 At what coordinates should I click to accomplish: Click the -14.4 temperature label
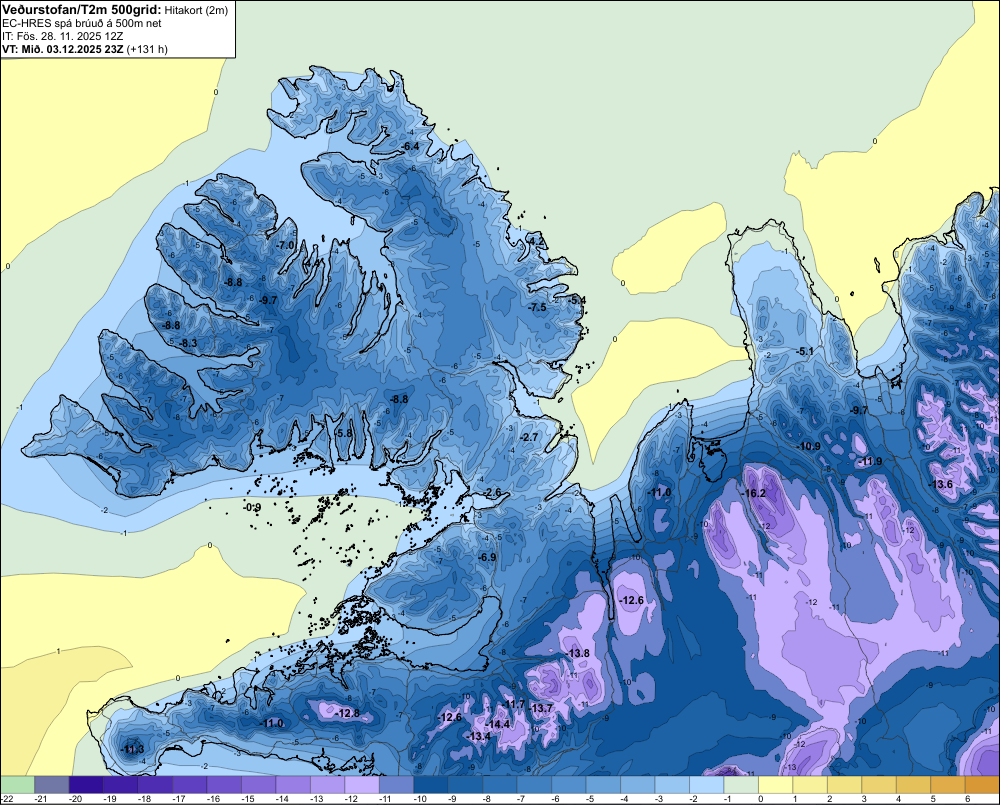click(498, 724)
